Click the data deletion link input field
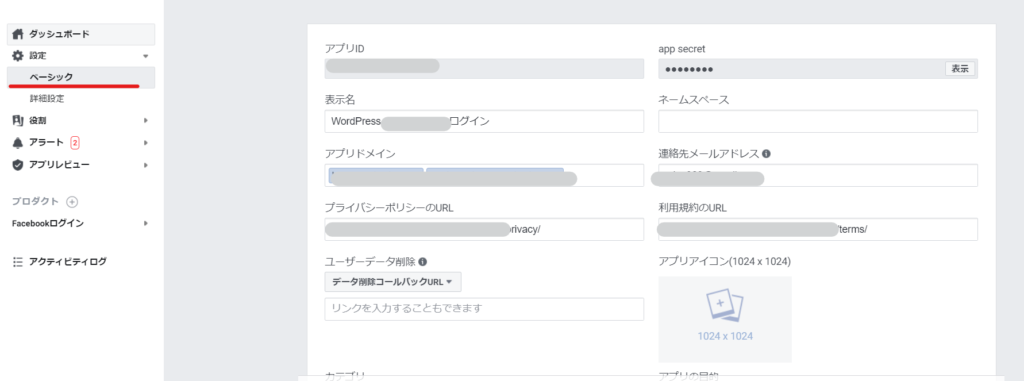 tap(484, 309)
